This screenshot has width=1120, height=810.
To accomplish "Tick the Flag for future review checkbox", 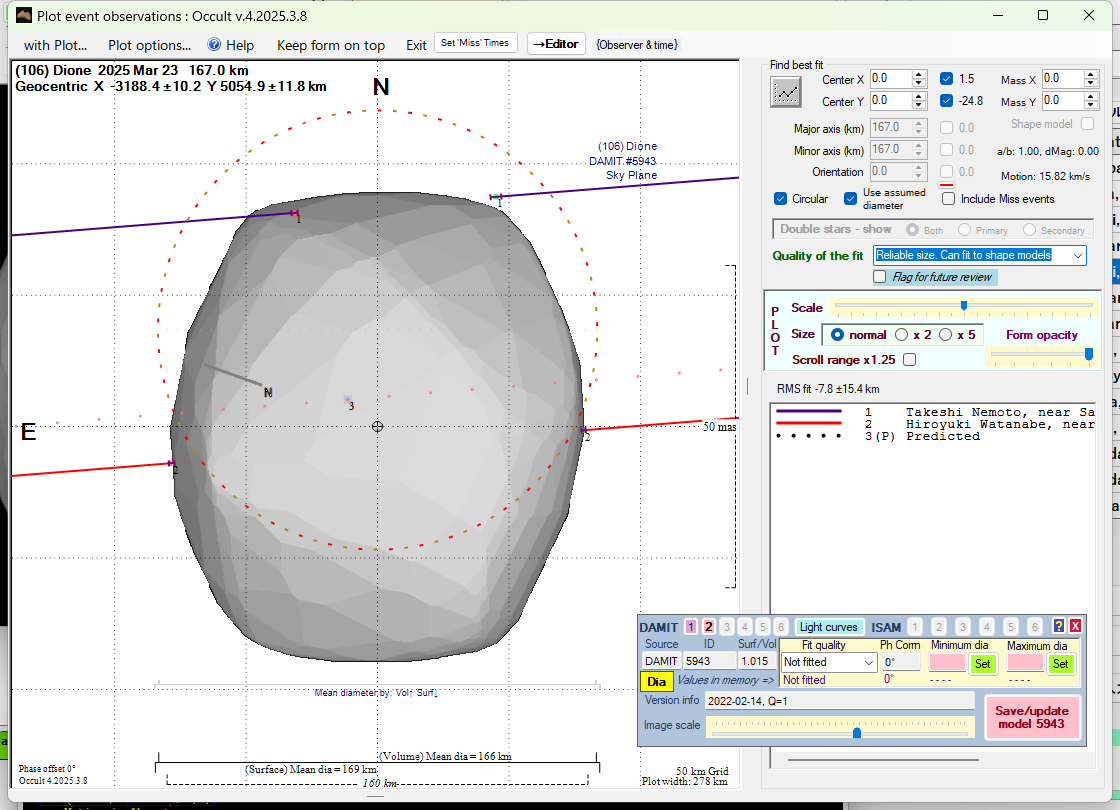I will click(880, 277).
